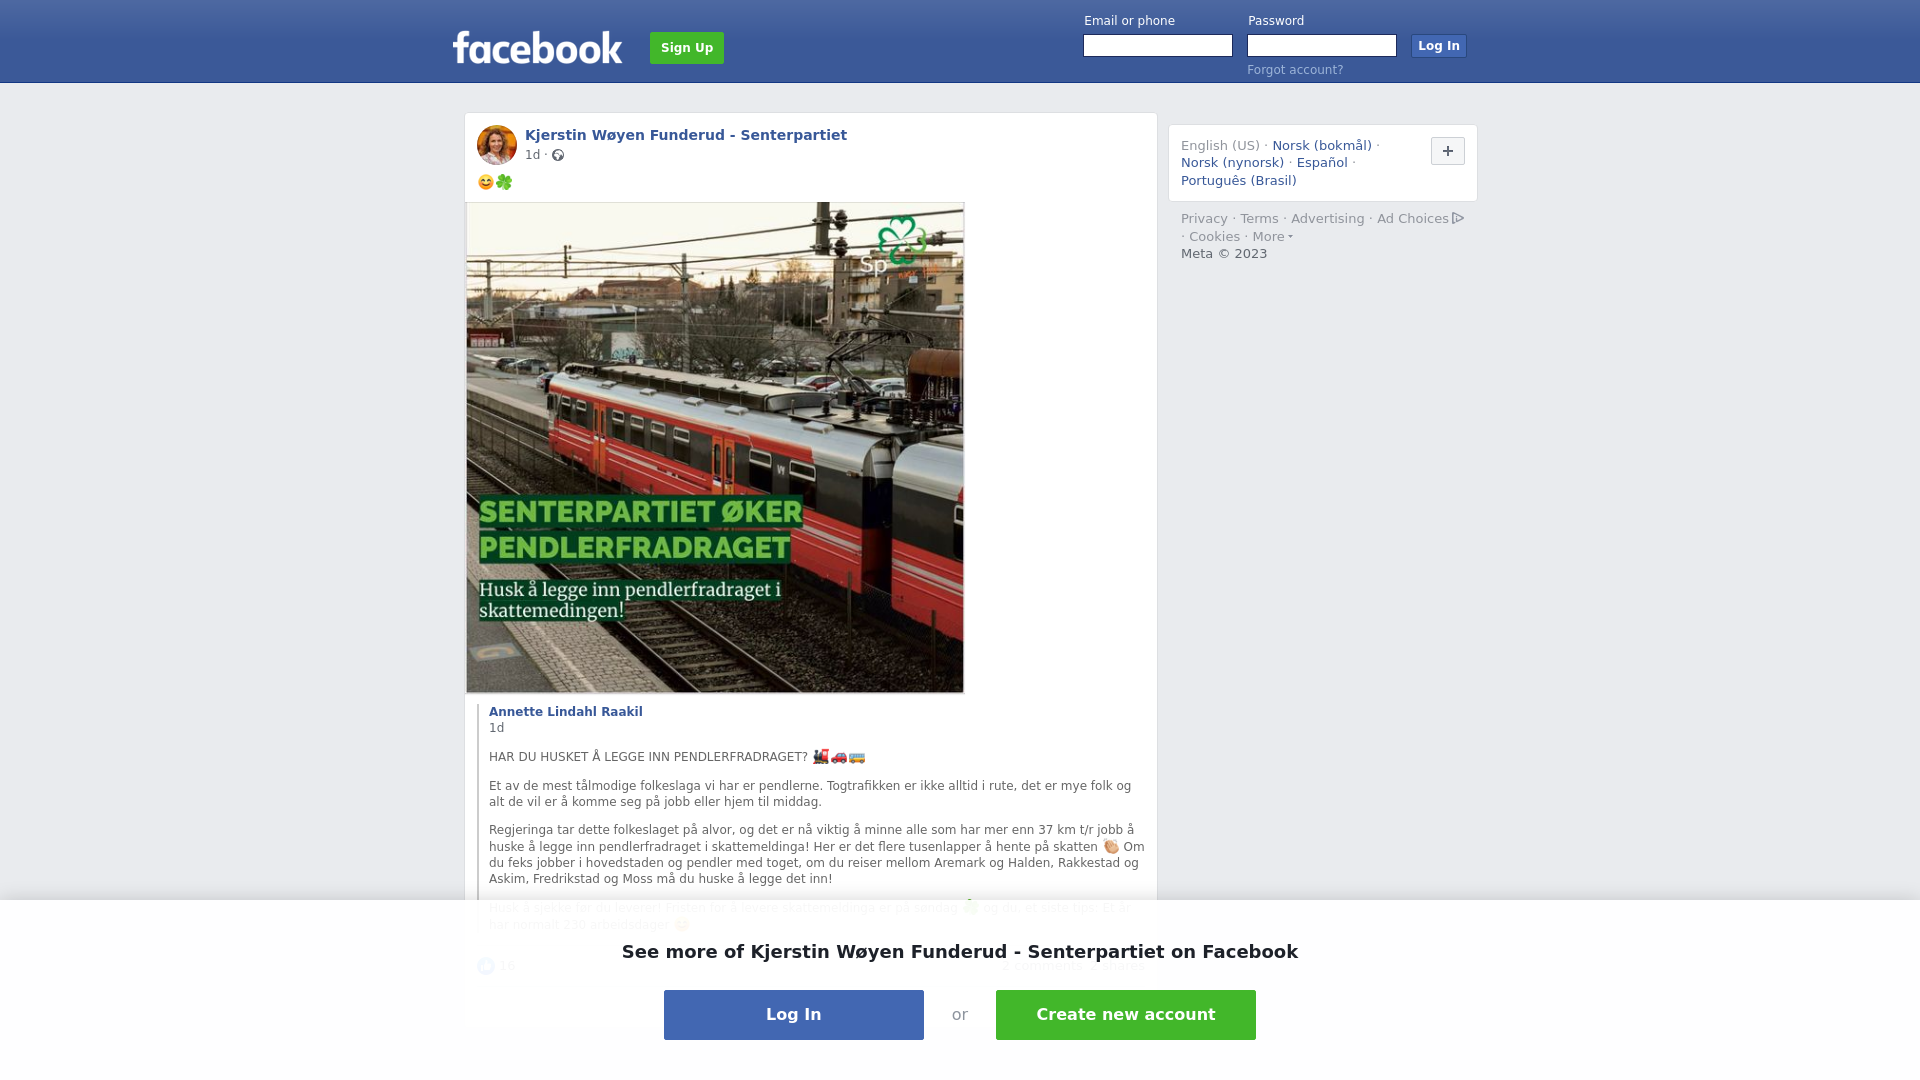Open the train pendlerfradraget post image
This screenshot has width=1920, height=1080.
coord(715,447)
